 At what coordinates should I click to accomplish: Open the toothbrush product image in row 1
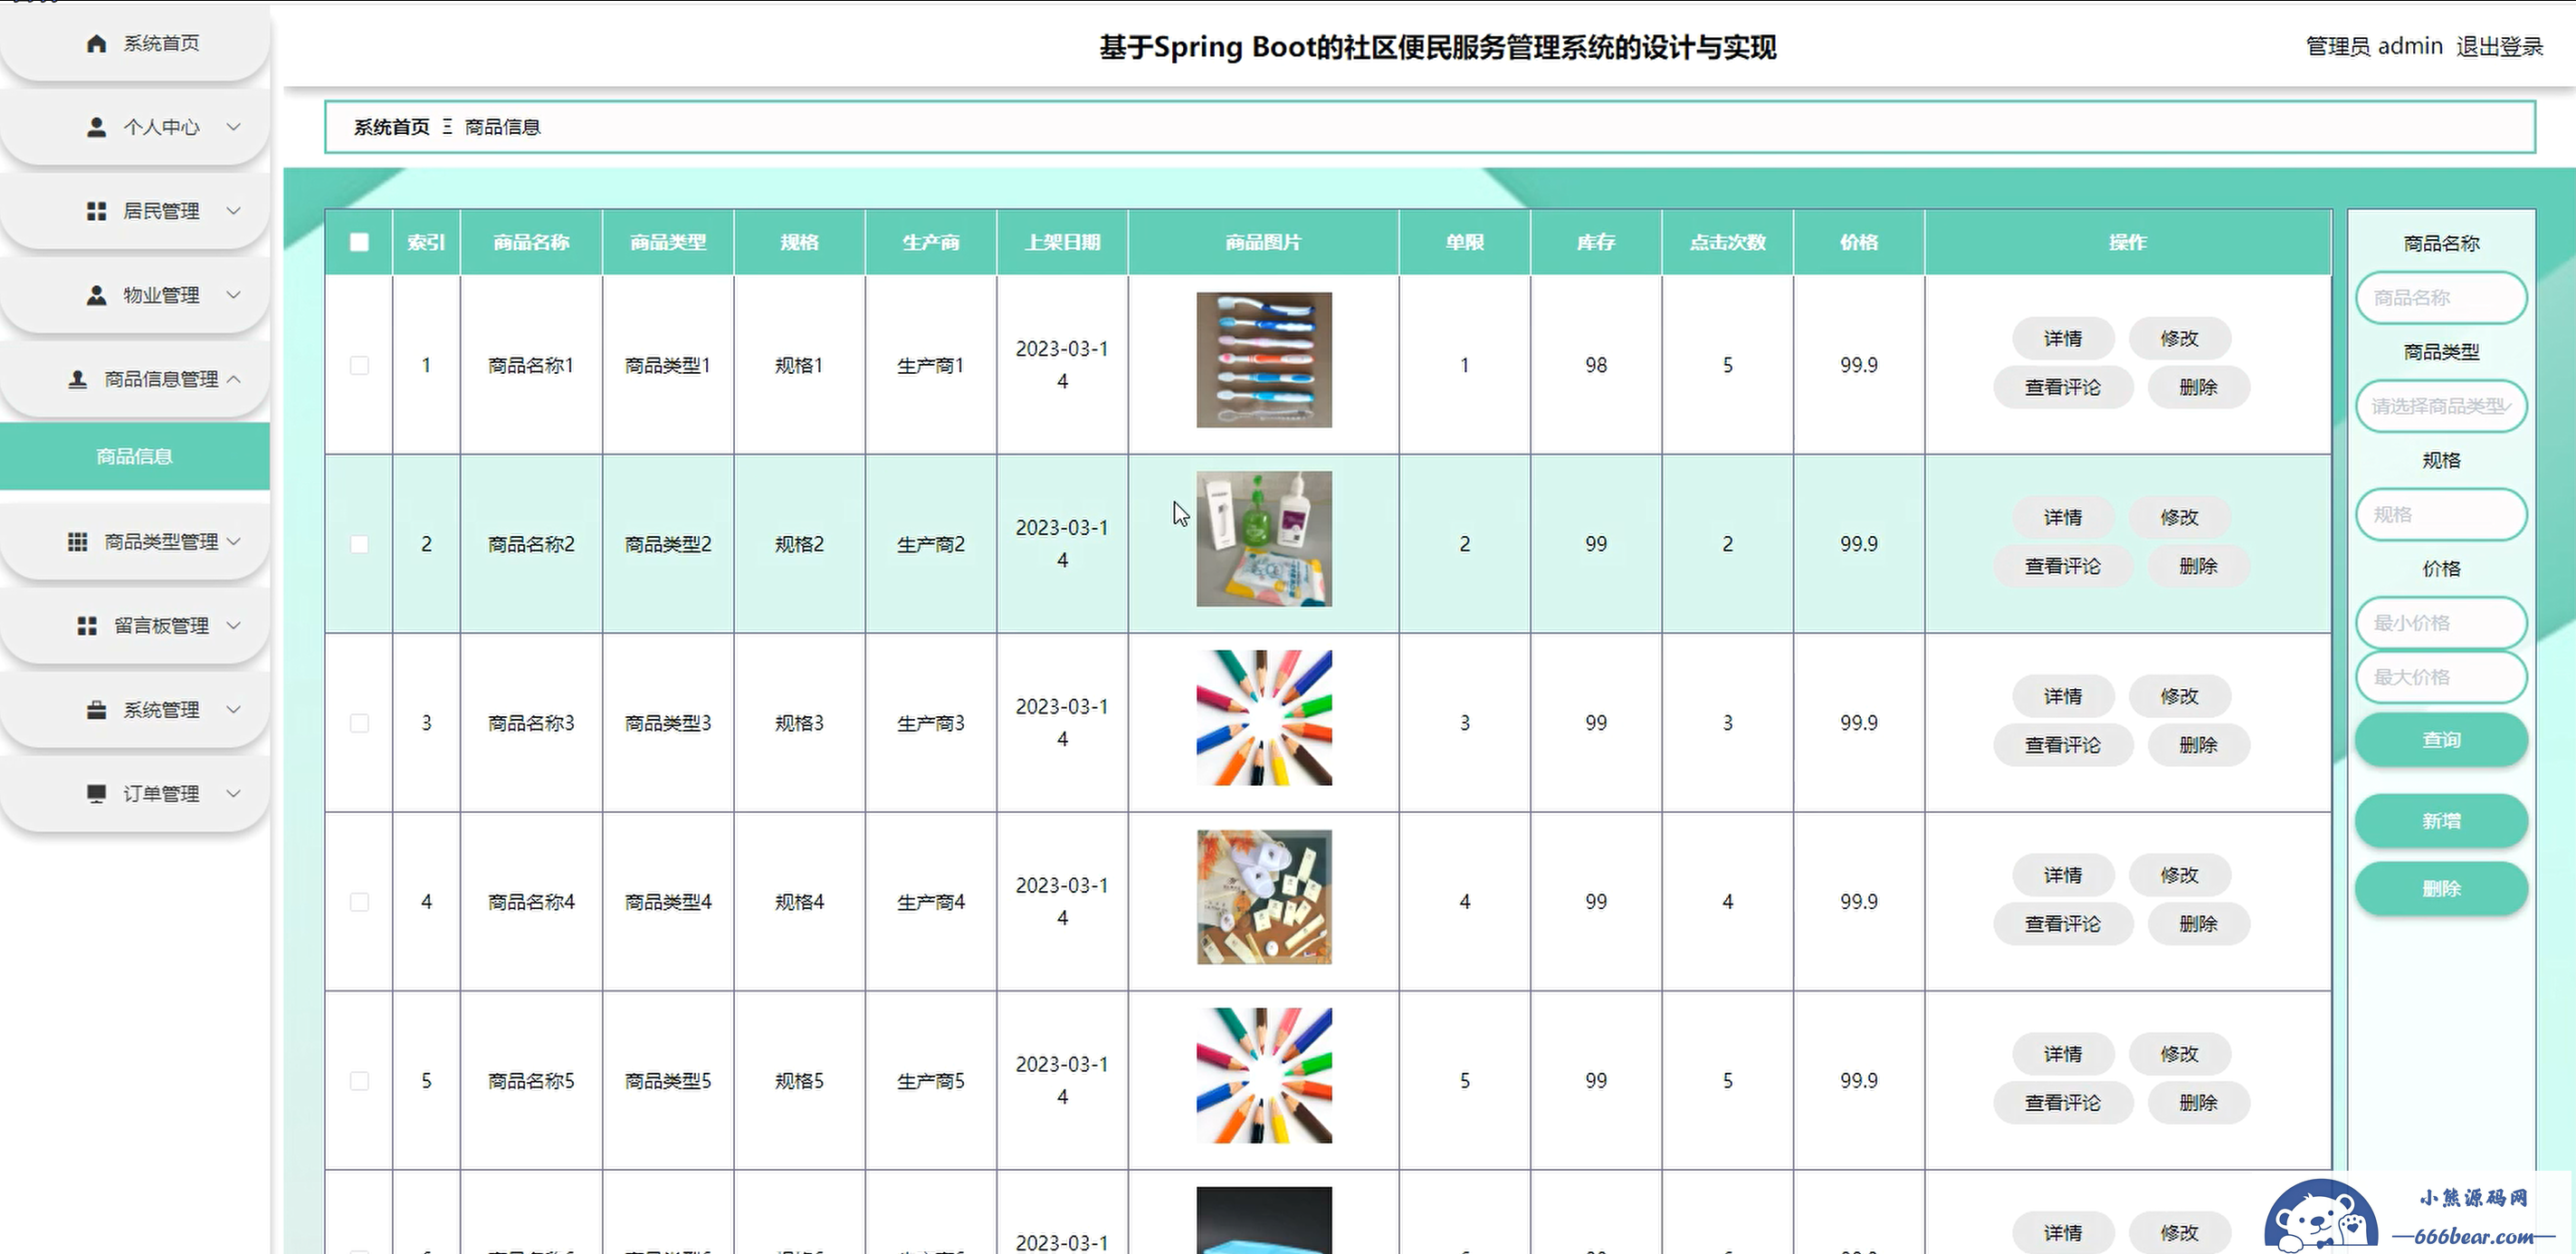click(1264, 360)
